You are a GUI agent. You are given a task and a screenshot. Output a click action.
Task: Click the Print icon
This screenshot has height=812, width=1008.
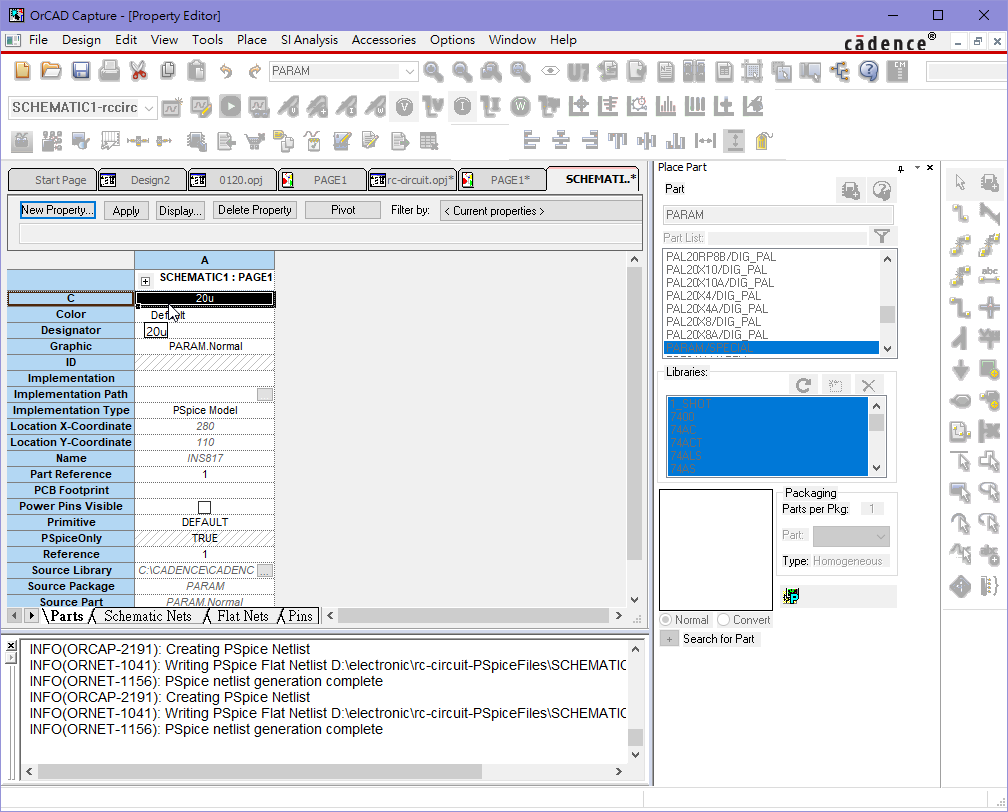coord(109,70)
